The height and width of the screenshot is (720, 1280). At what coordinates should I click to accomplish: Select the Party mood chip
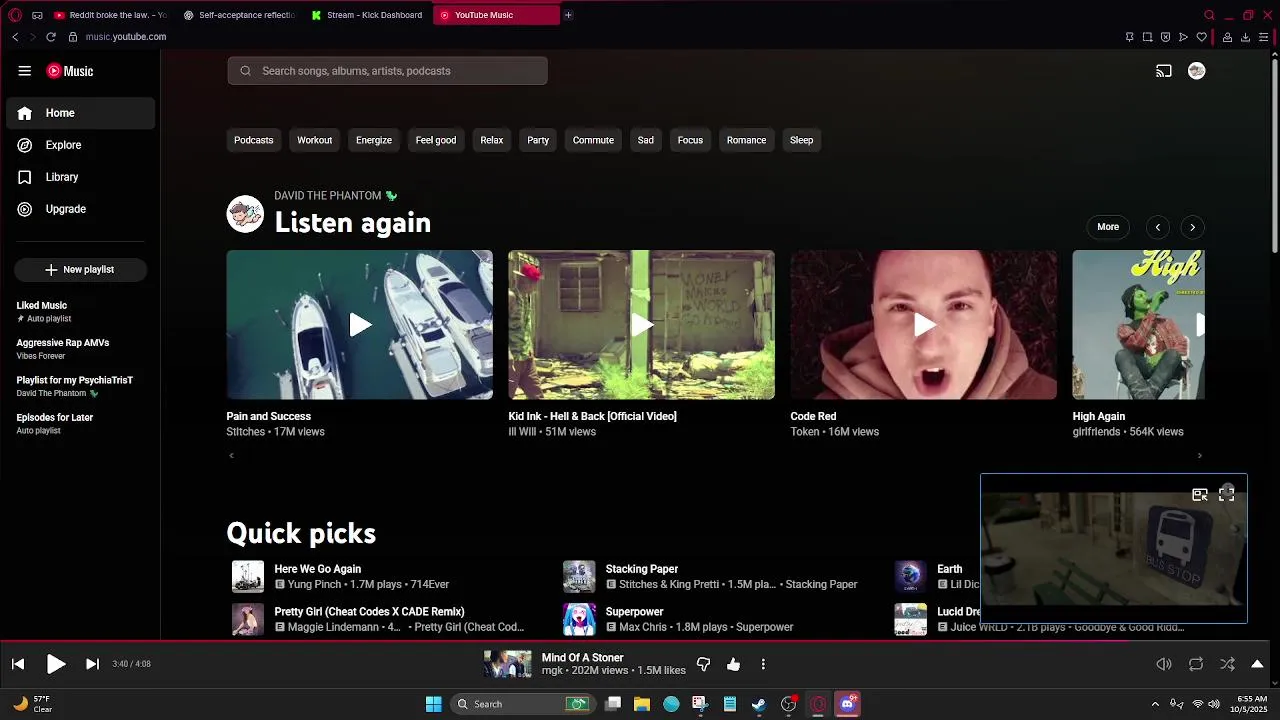click(538, 140)
